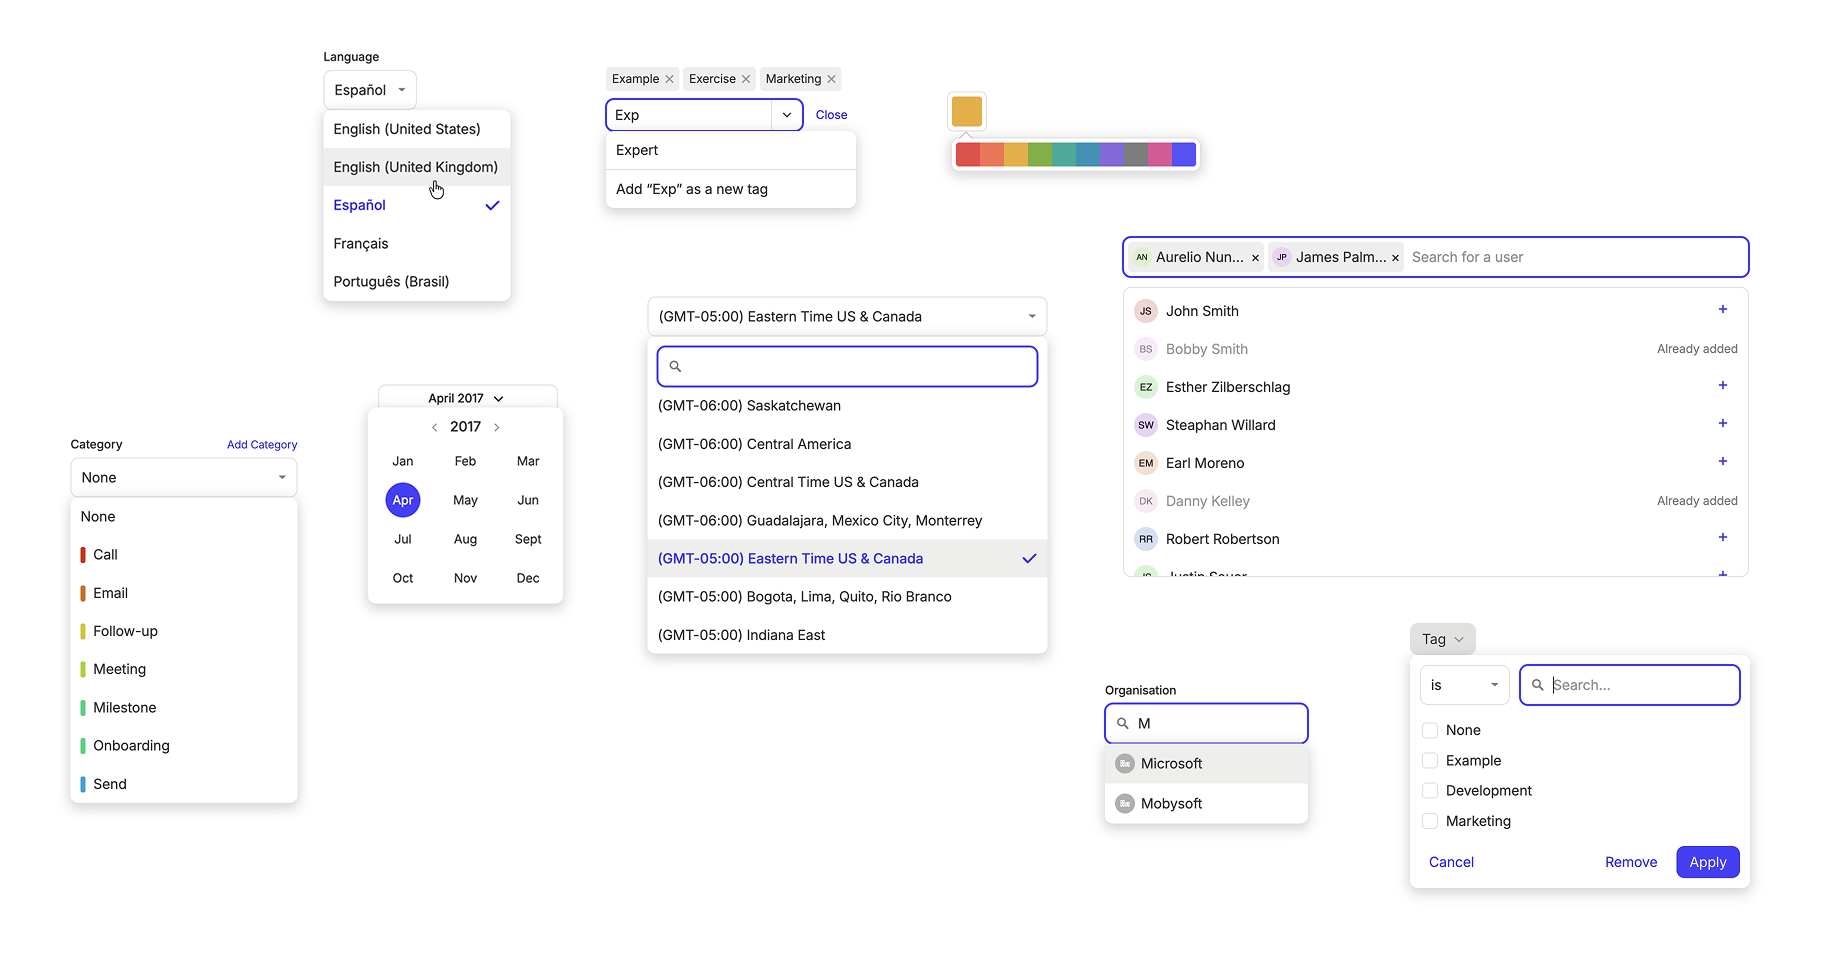This screenshot has height=956, width=1824.
Task: Open the 'is' condition dropdown
Action: [1465, 686]
